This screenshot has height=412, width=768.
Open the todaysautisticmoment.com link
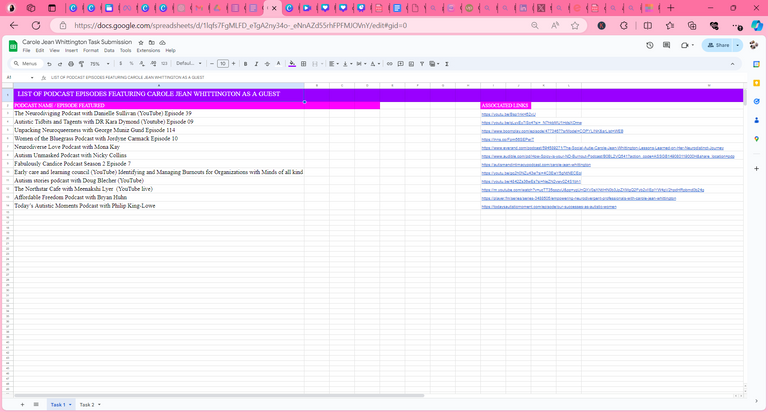[x=549, y=207]
